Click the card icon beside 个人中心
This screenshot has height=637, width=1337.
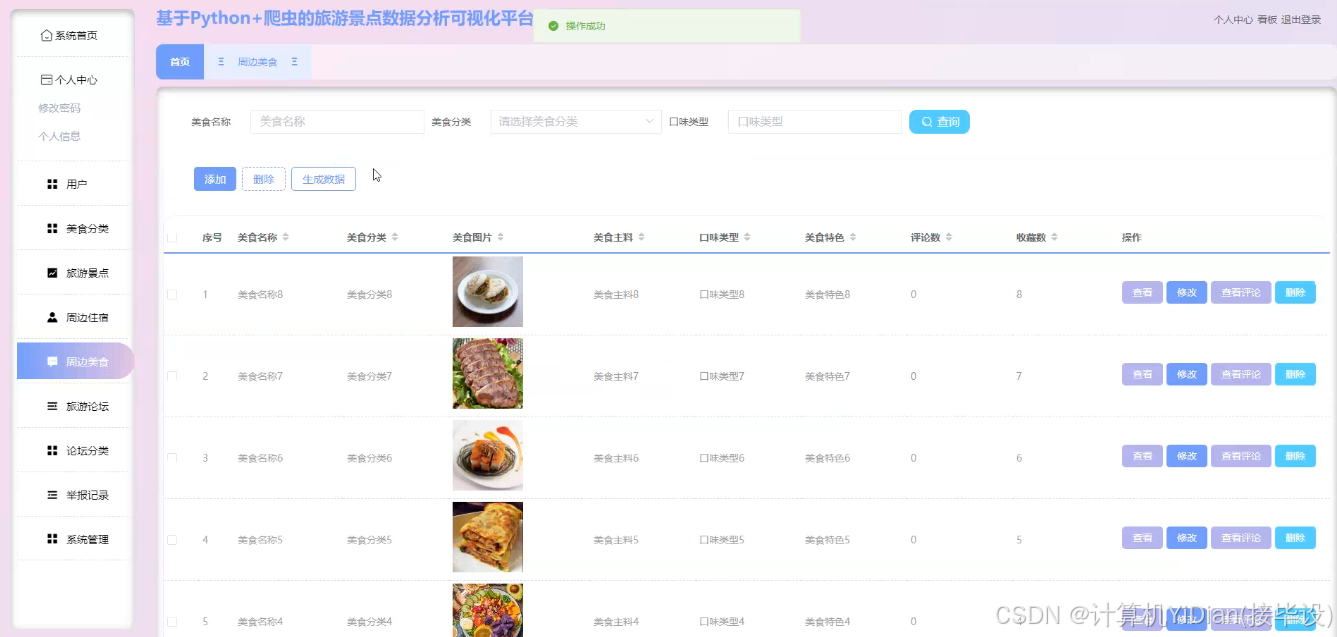tap(46, 80)
